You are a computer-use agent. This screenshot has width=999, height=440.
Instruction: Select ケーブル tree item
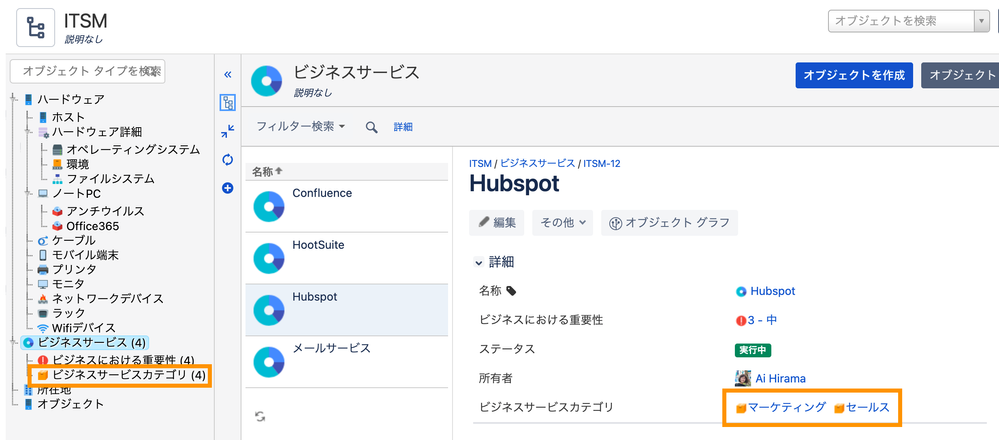[x=73, y=240]
